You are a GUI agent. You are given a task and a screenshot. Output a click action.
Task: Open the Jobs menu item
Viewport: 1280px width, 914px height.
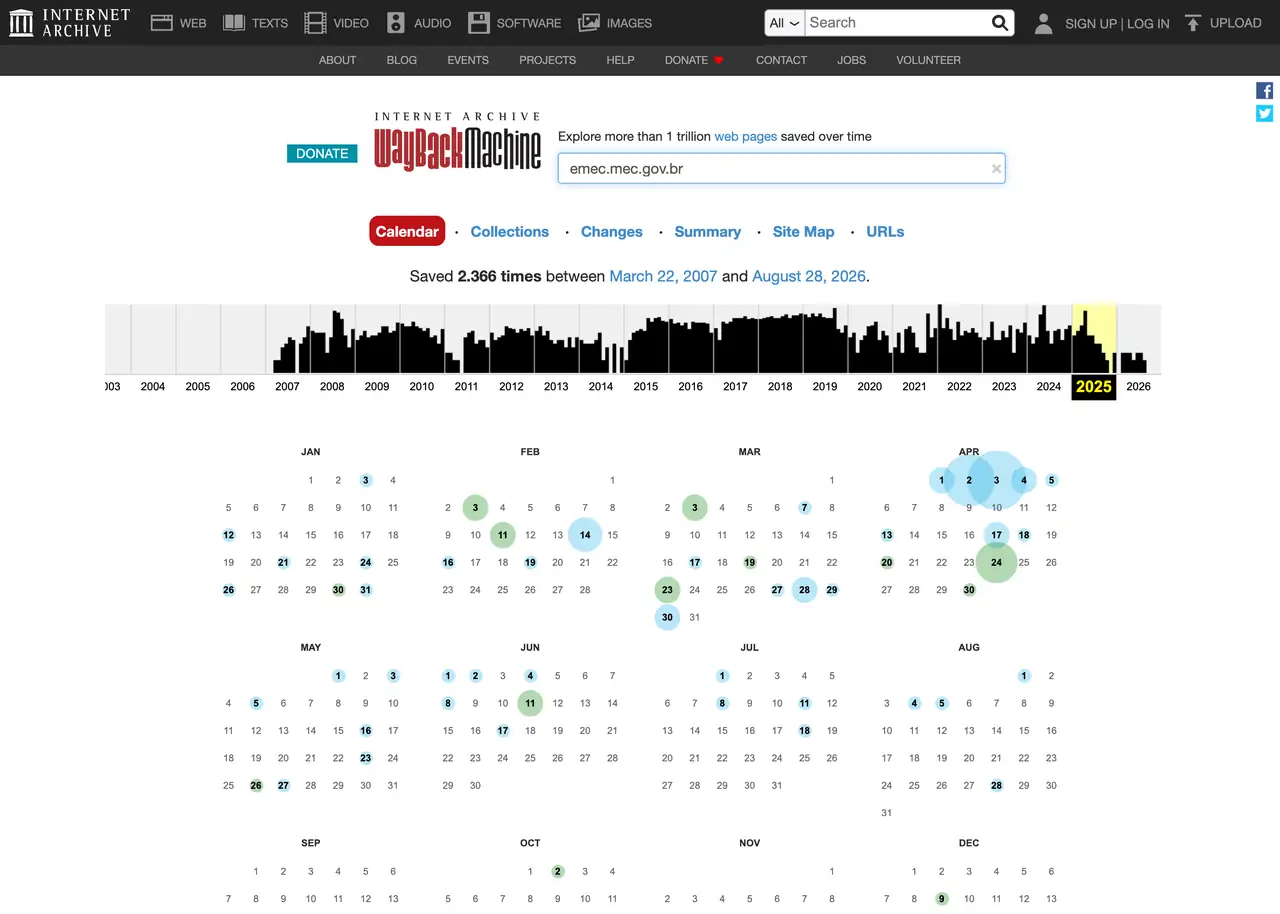852,60
